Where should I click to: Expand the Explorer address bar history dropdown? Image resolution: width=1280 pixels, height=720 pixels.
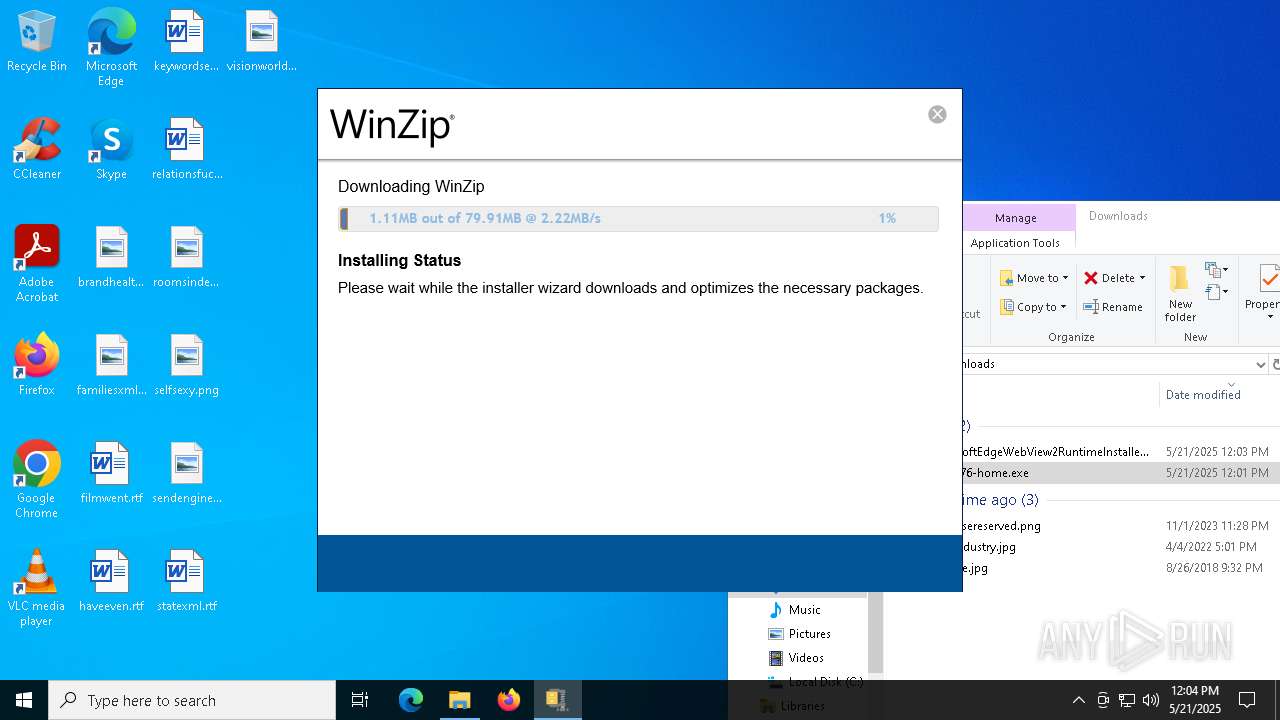click(1260, 364)
